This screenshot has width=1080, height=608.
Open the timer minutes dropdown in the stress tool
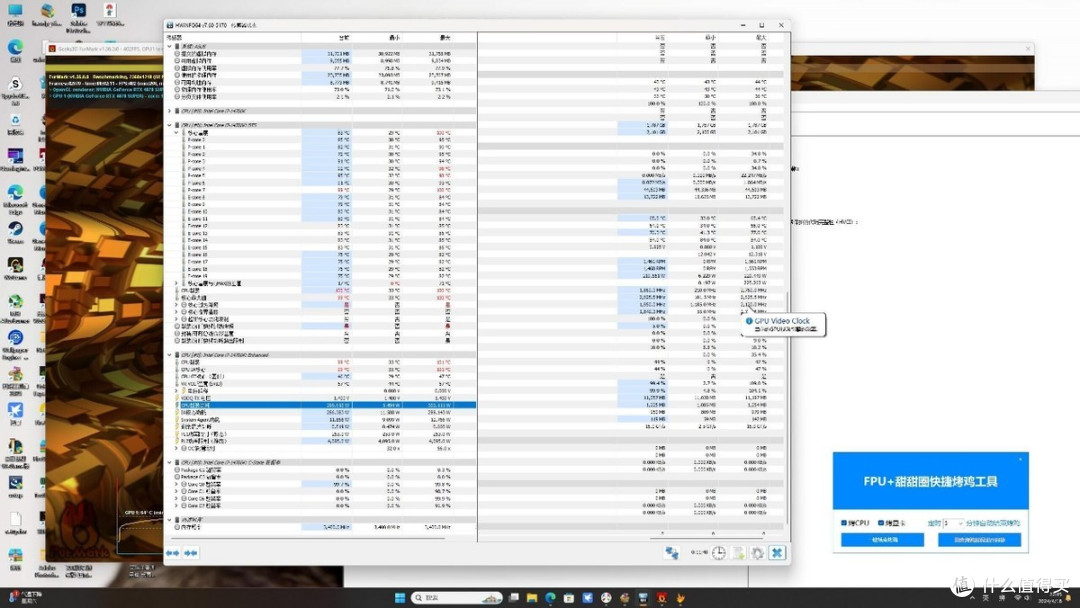(953, 523)
